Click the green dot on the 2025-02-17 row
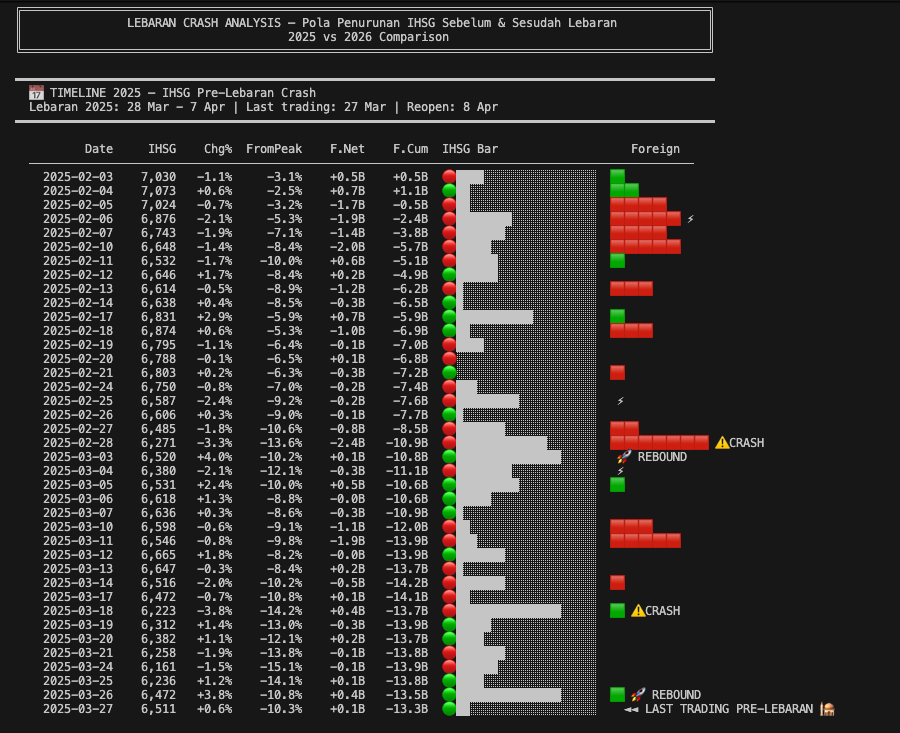Screen dimensions: 900x733 pos(449,317)
